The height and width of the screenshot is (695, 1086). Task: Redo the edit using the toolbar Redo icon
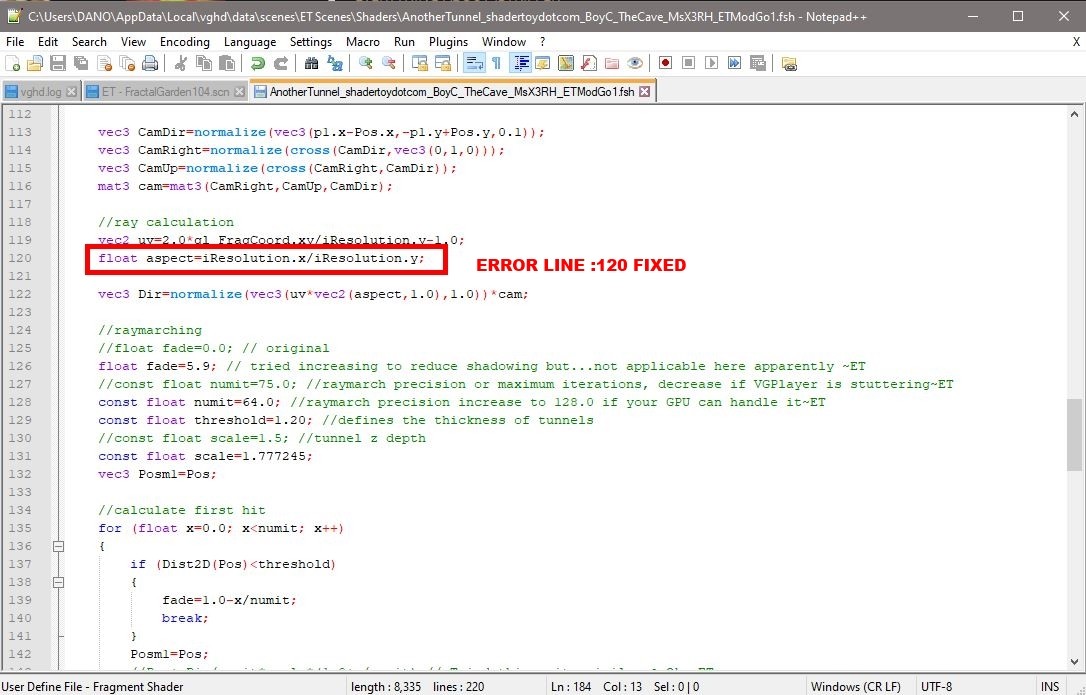pyautogui.click(x=281, y=64)
